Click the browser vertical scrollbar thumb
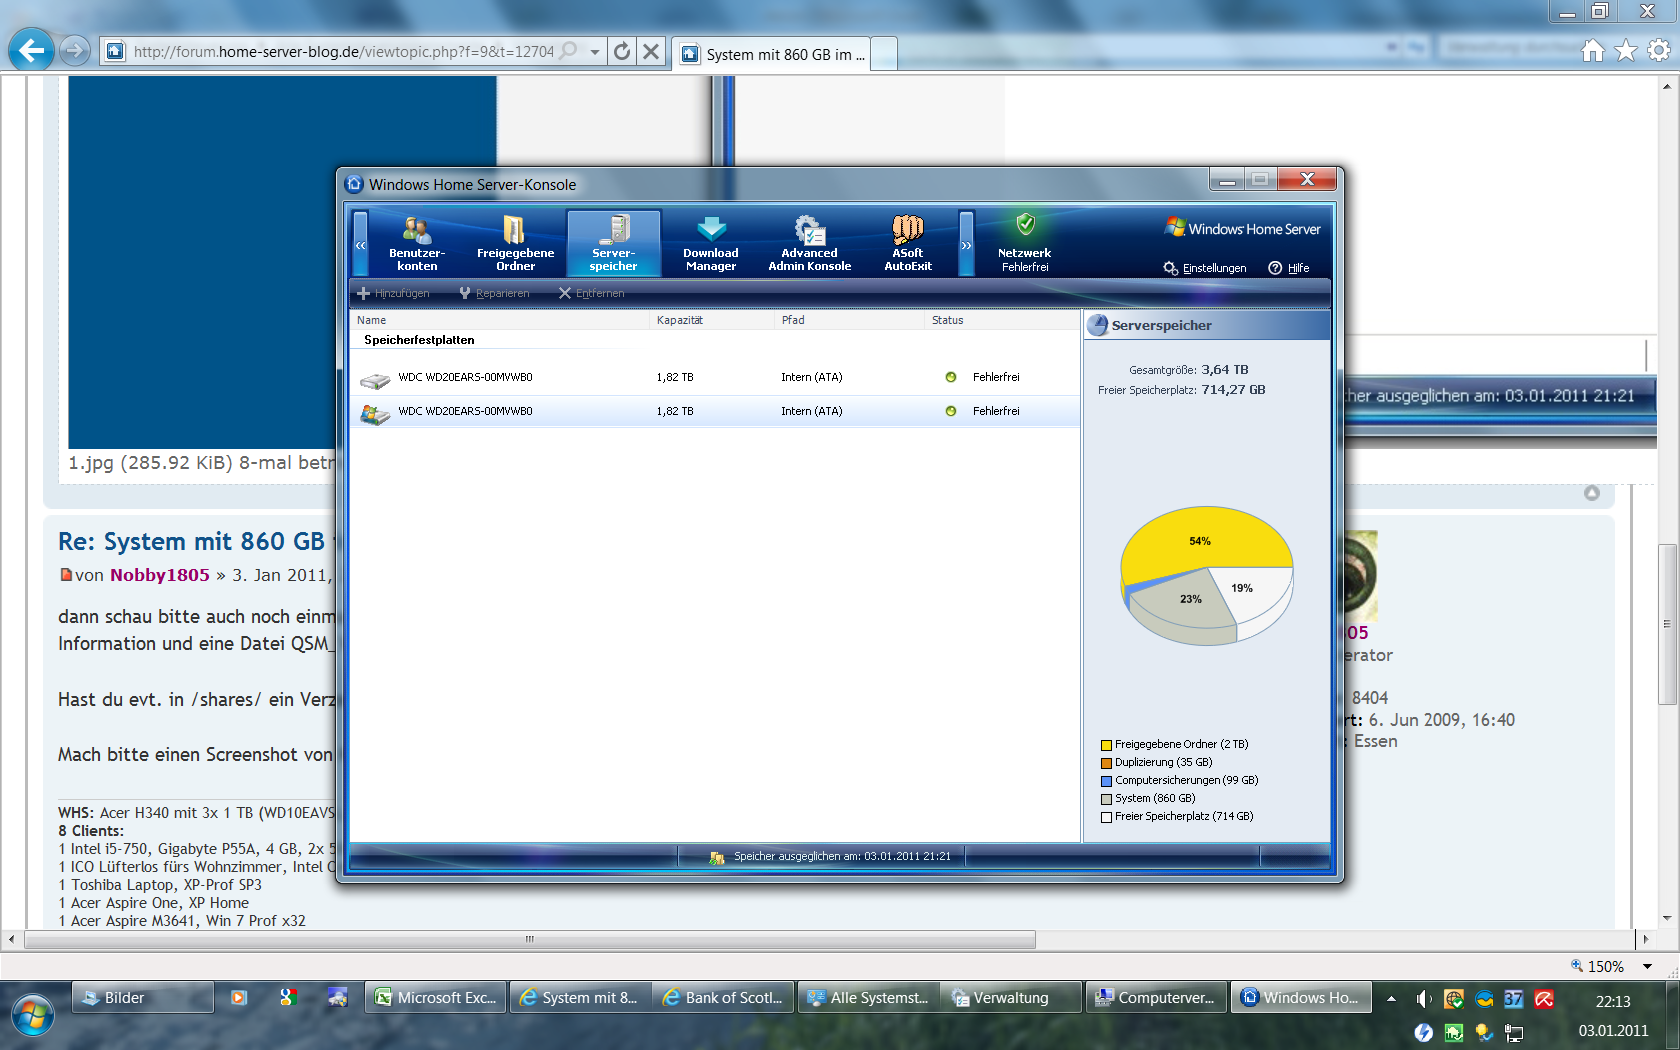Screen dimensions: 1680x1050 (x=1667, y=624)
